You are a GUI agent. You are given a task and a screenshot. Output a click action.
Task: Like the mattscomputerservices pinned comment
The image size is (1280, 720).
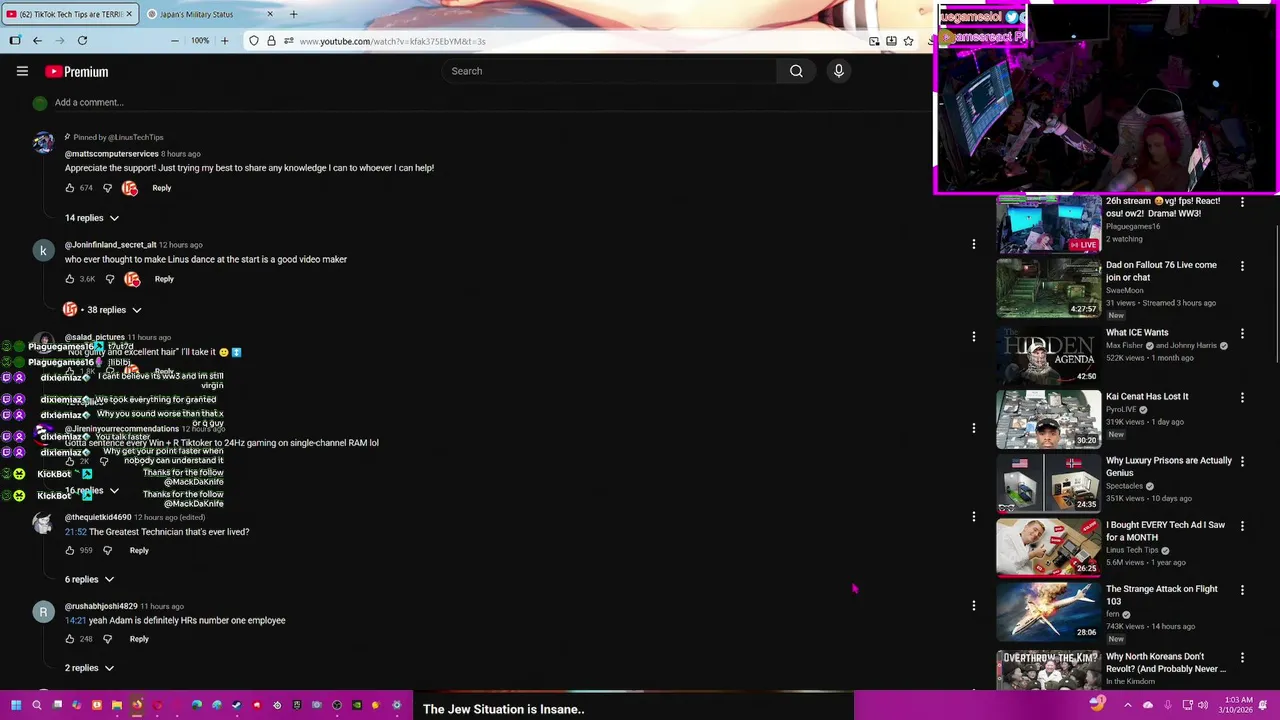coord(70,188)
